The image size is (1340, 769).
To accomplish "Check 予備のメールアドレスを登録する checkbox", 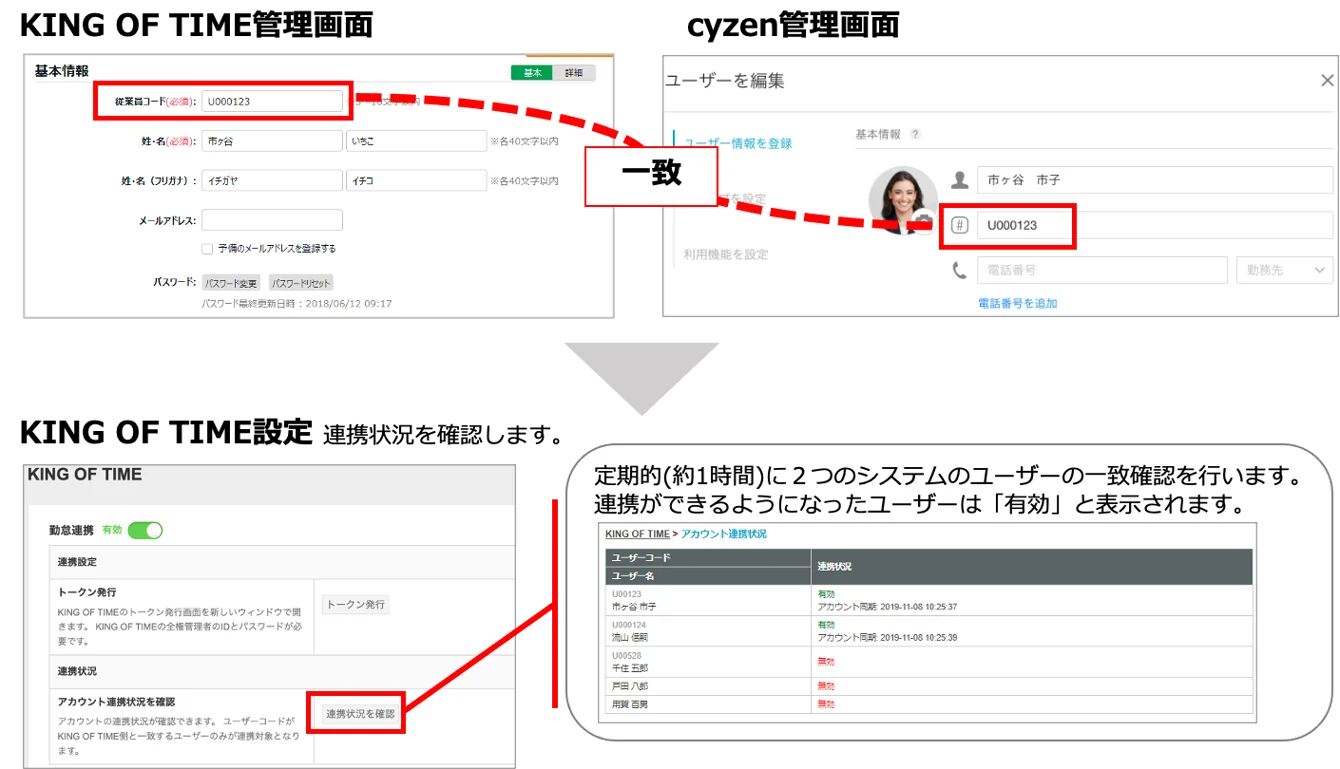I will click(x=207, y=248).
